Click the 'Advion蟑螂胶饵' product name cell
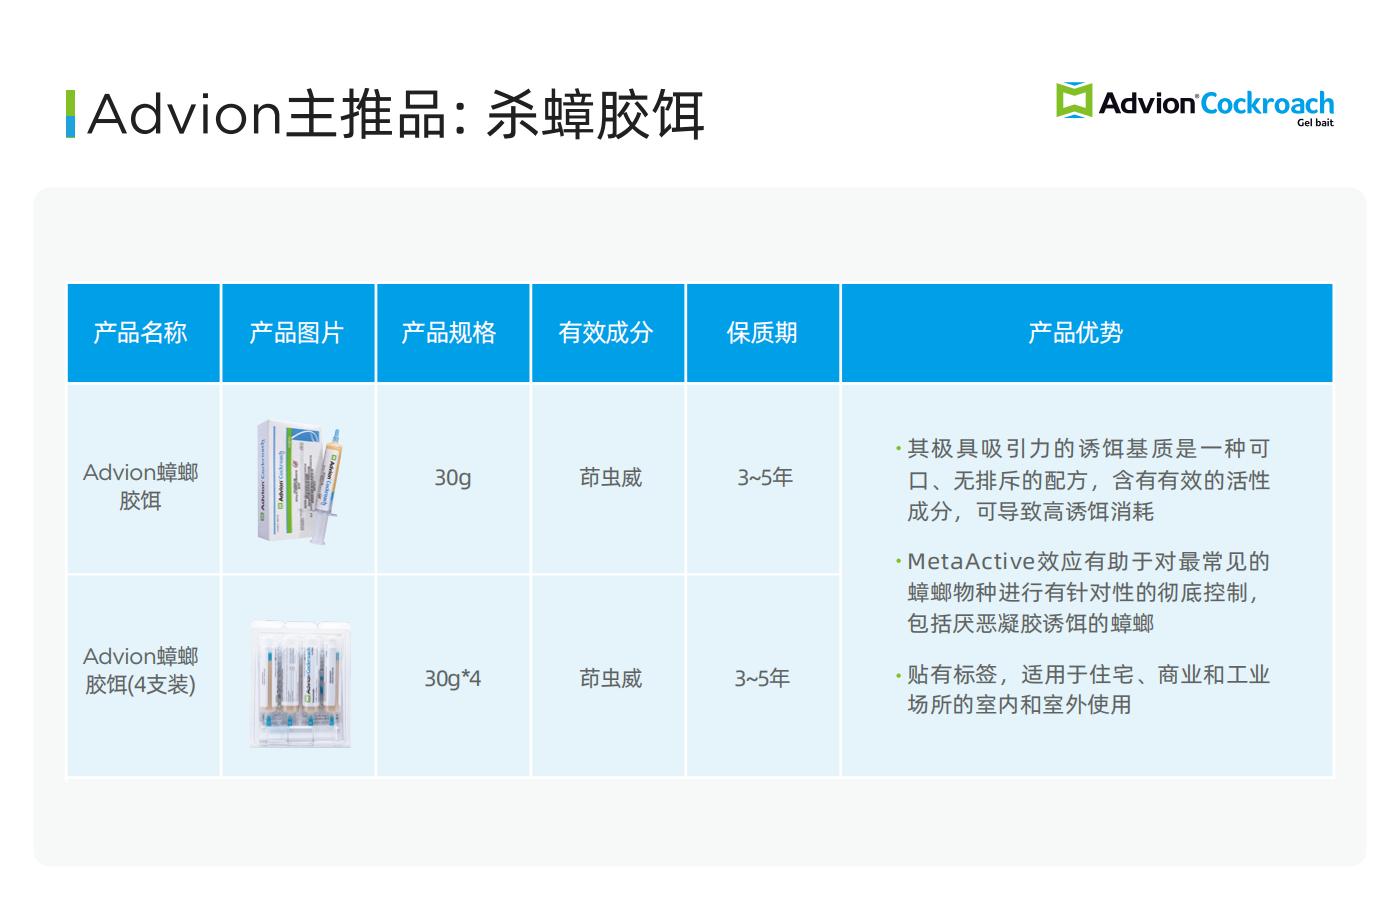The image size is (1400, 899). pyautogui.click(x=143, y=478)
